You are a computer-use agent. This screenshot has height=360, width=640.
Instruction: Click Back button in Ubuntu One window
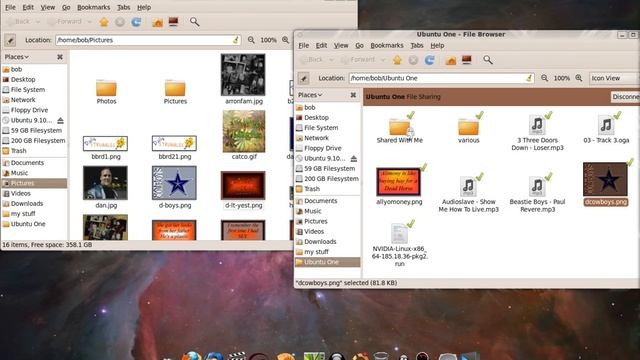pyautogui.click(x=311, y=60)
